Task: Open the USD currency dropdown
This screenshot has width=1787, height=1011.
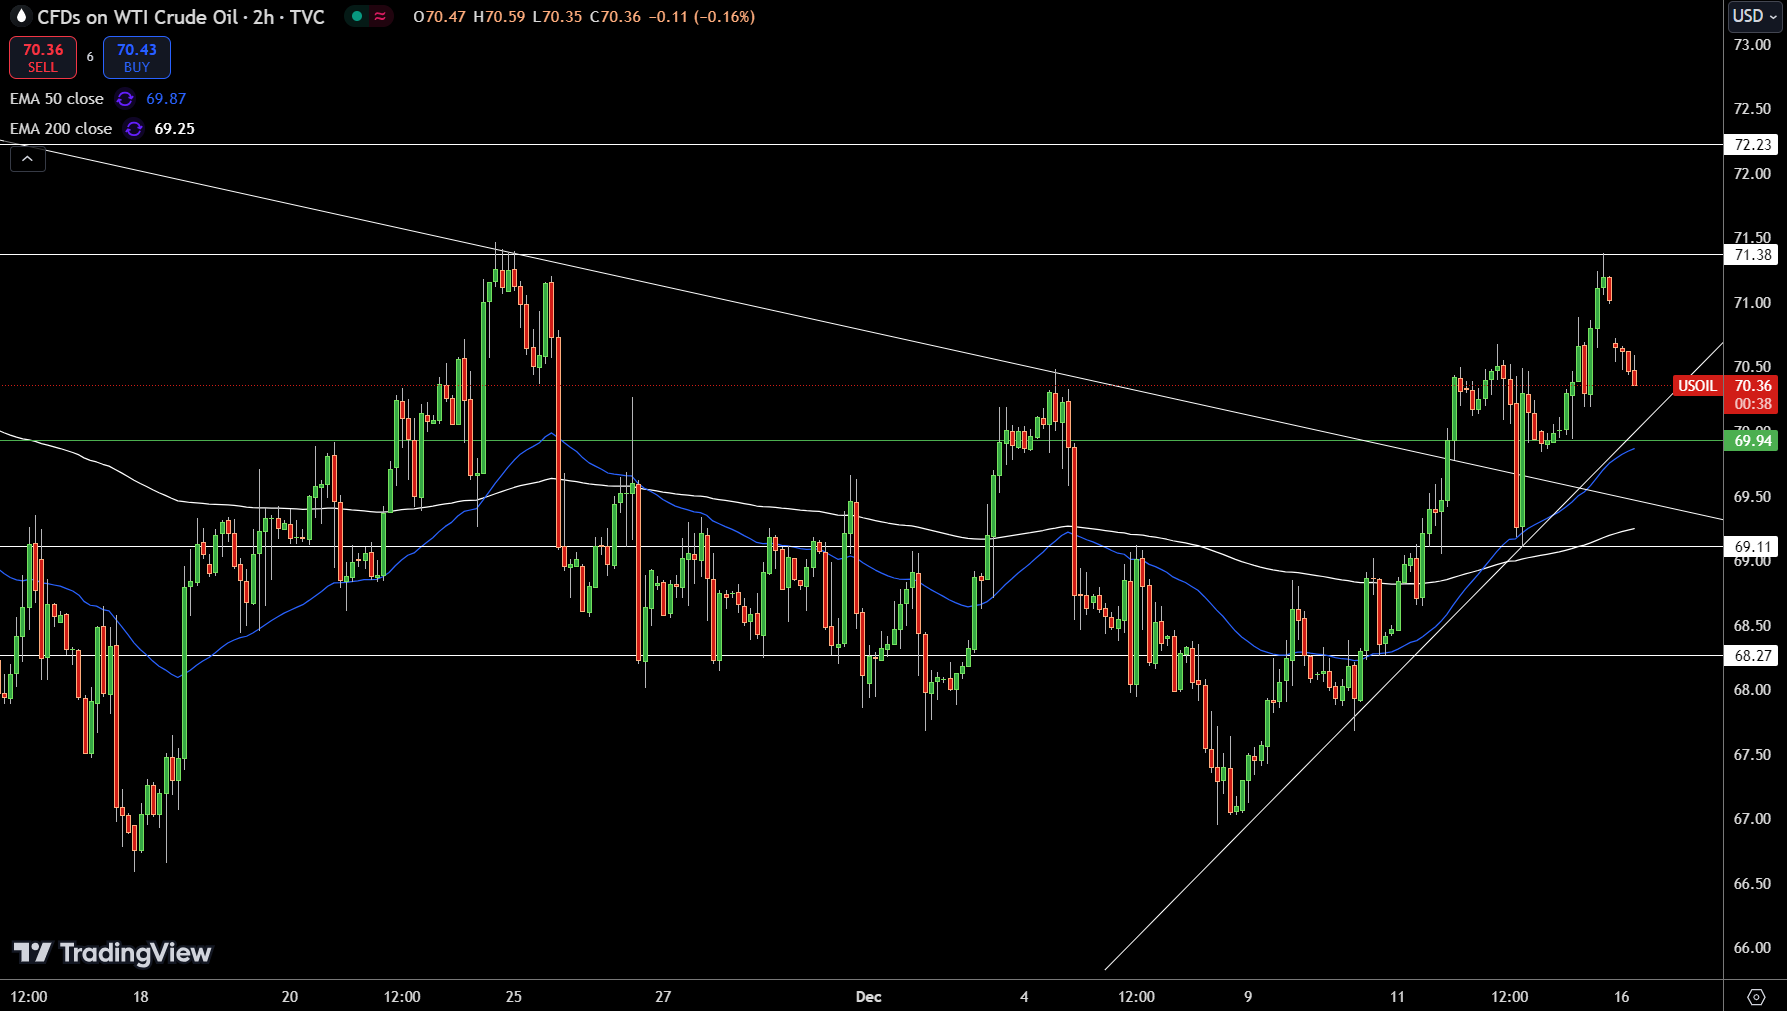Action: [x=1755, y=16]
